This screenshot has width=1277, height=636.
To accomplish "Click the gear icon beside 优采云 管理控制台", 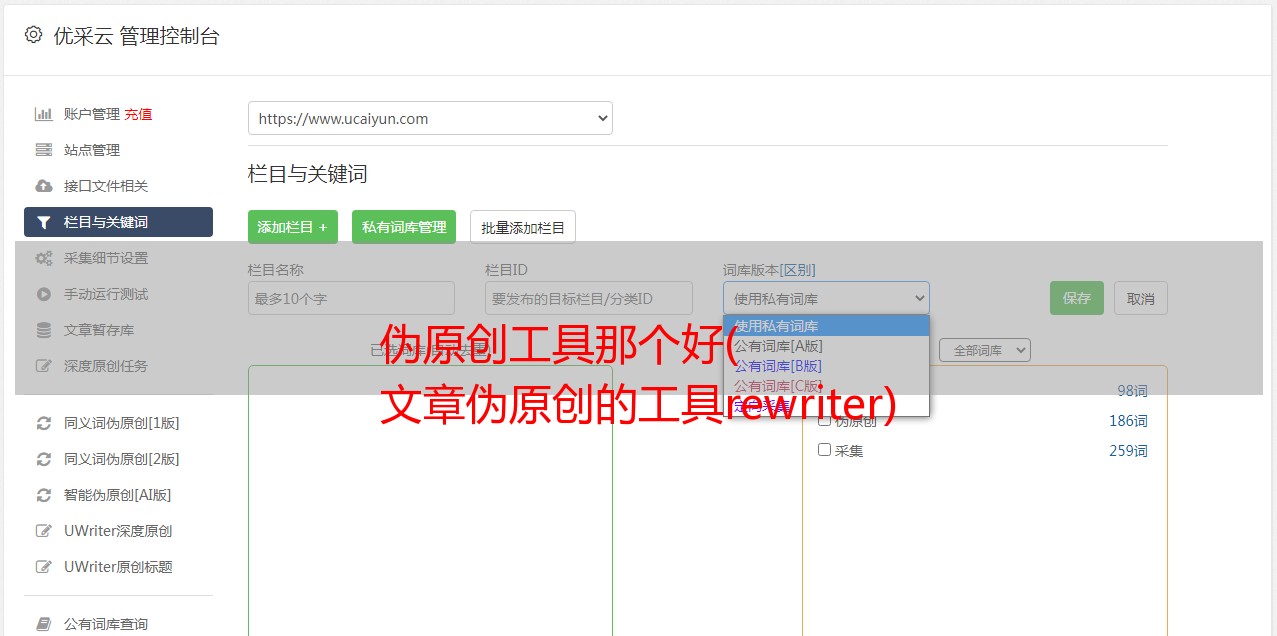I will pyautogui.click(x=33, y=35).
